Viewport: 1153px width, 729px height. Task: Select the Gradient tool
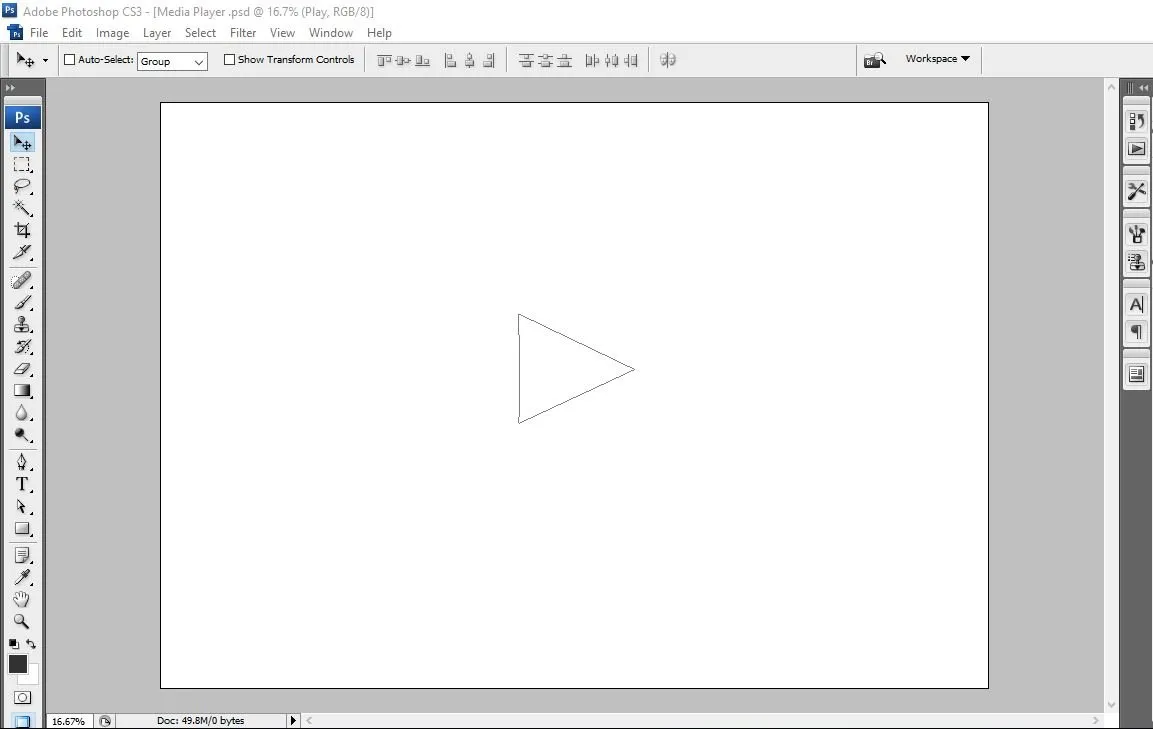[22, 391]
